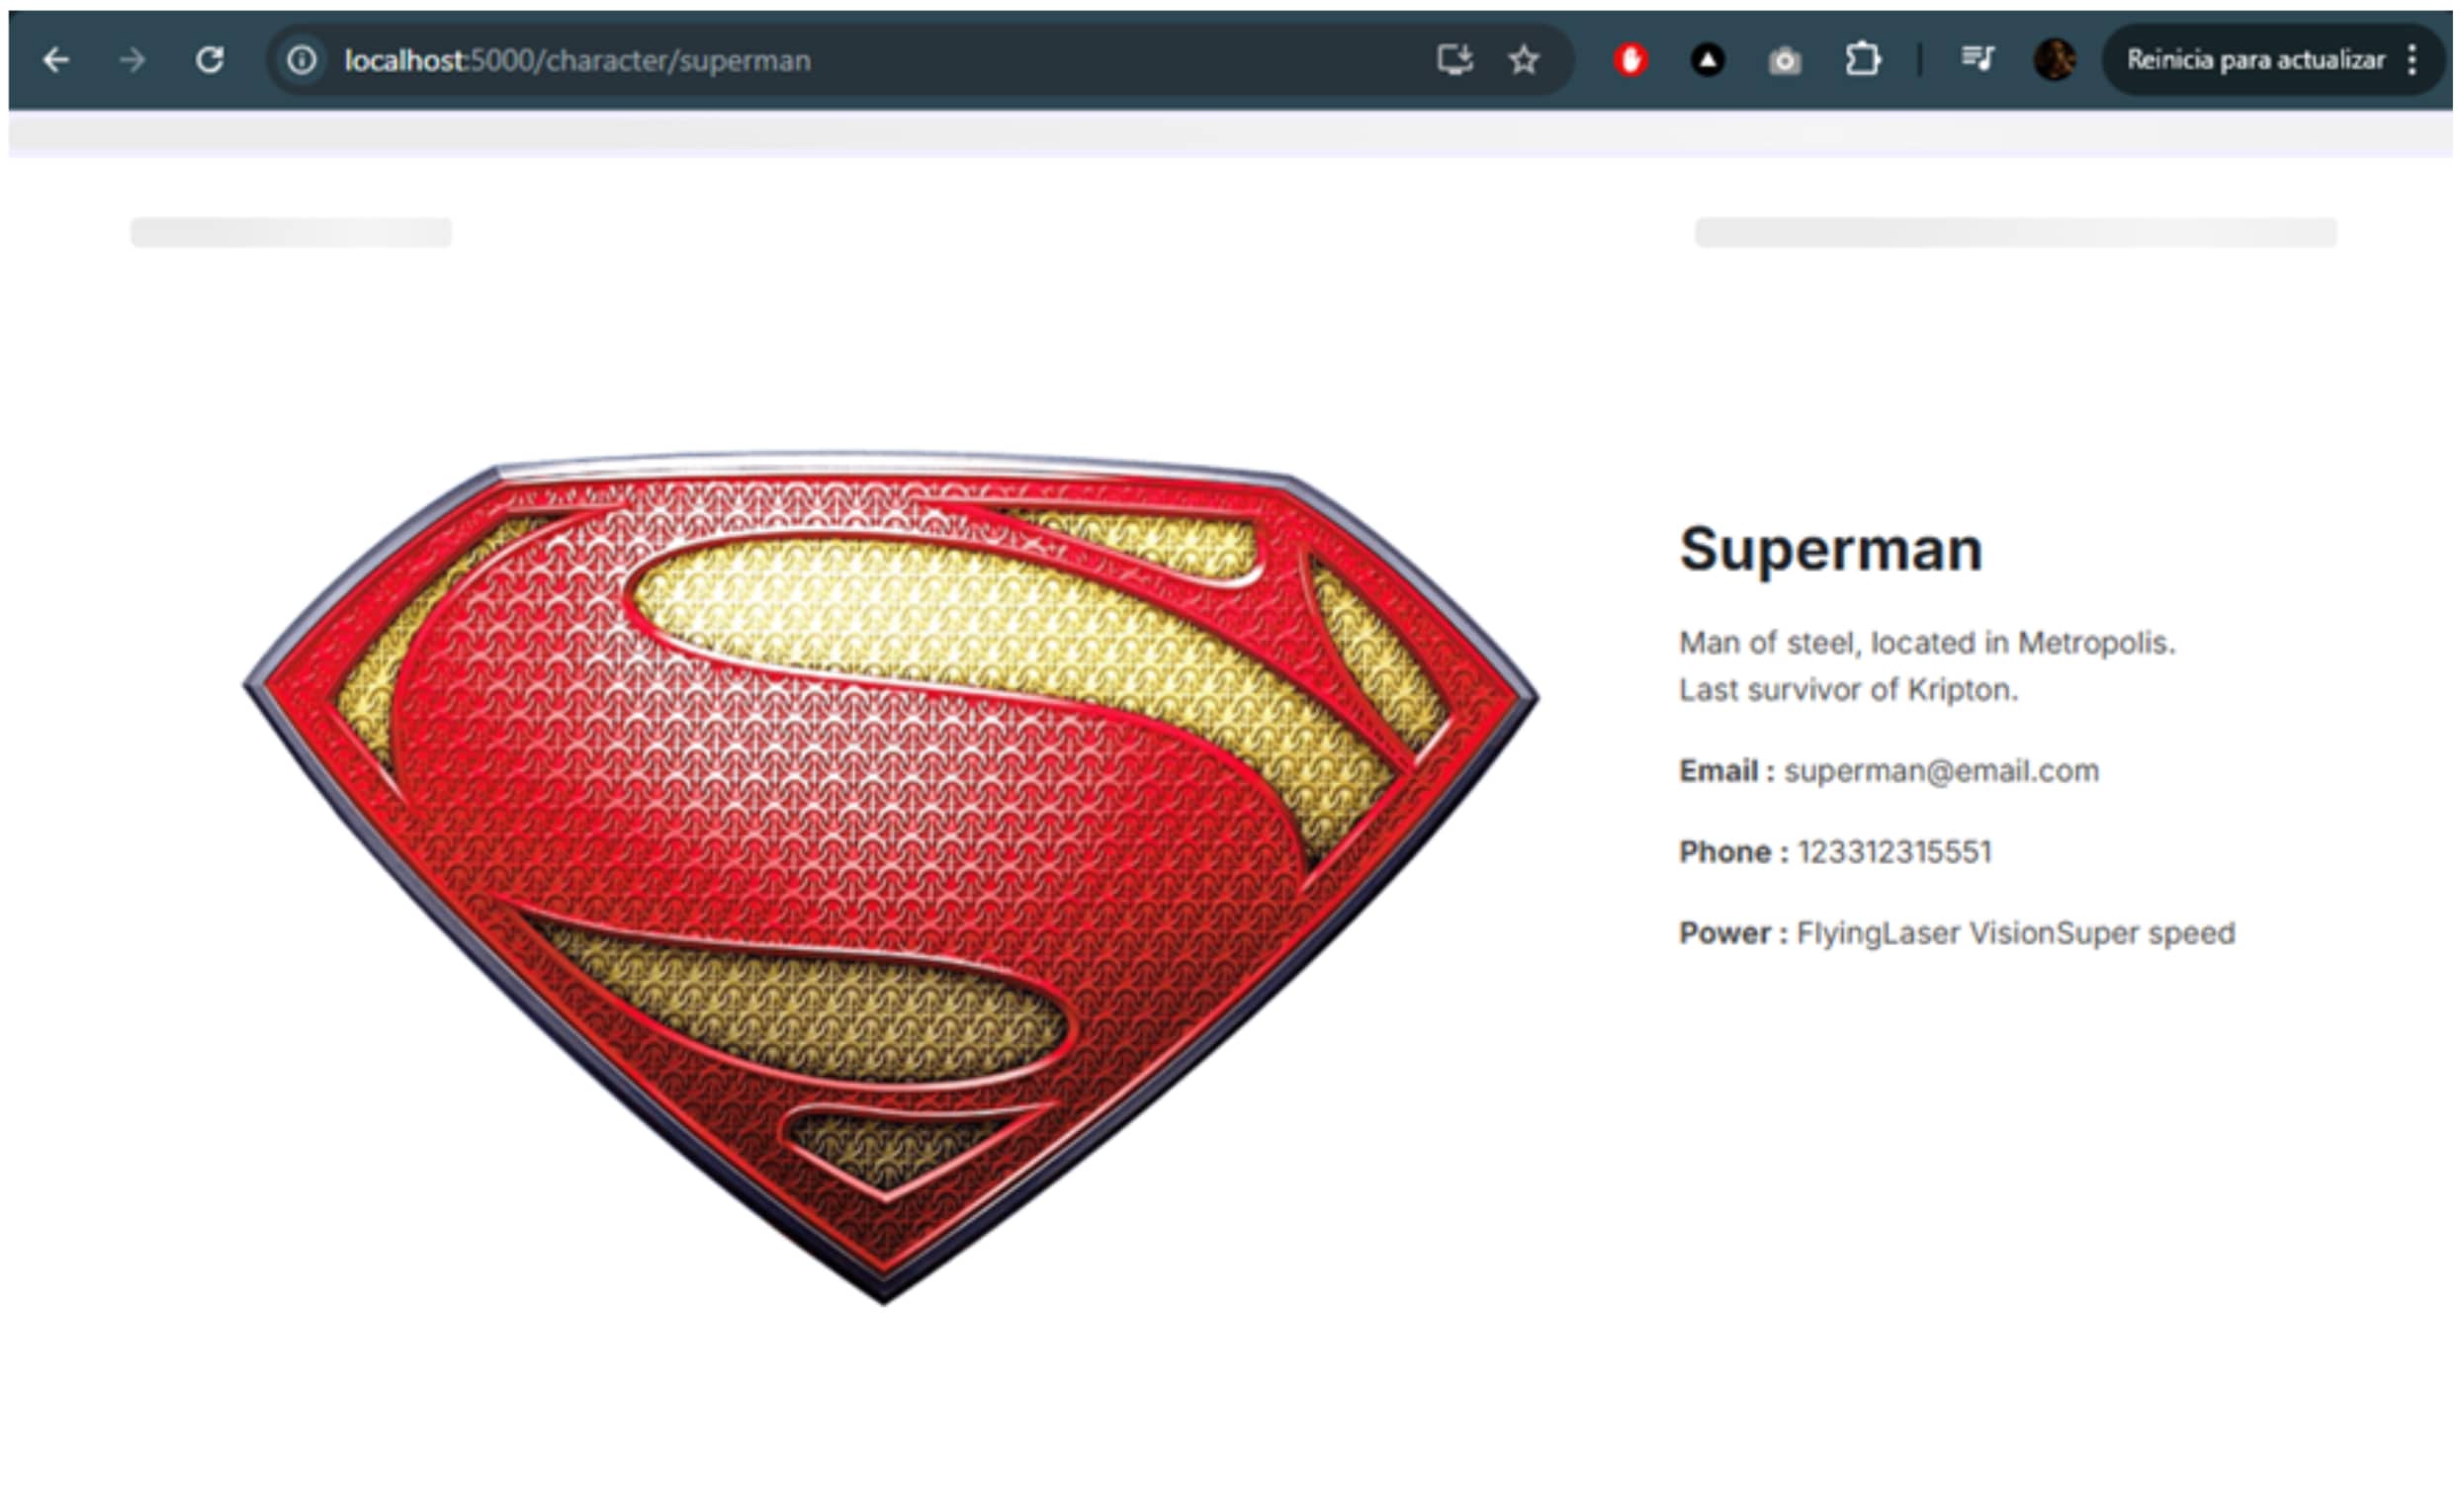
Task: Click the 'Last survivor of Kripton.' line
Action: (1848, 689)
